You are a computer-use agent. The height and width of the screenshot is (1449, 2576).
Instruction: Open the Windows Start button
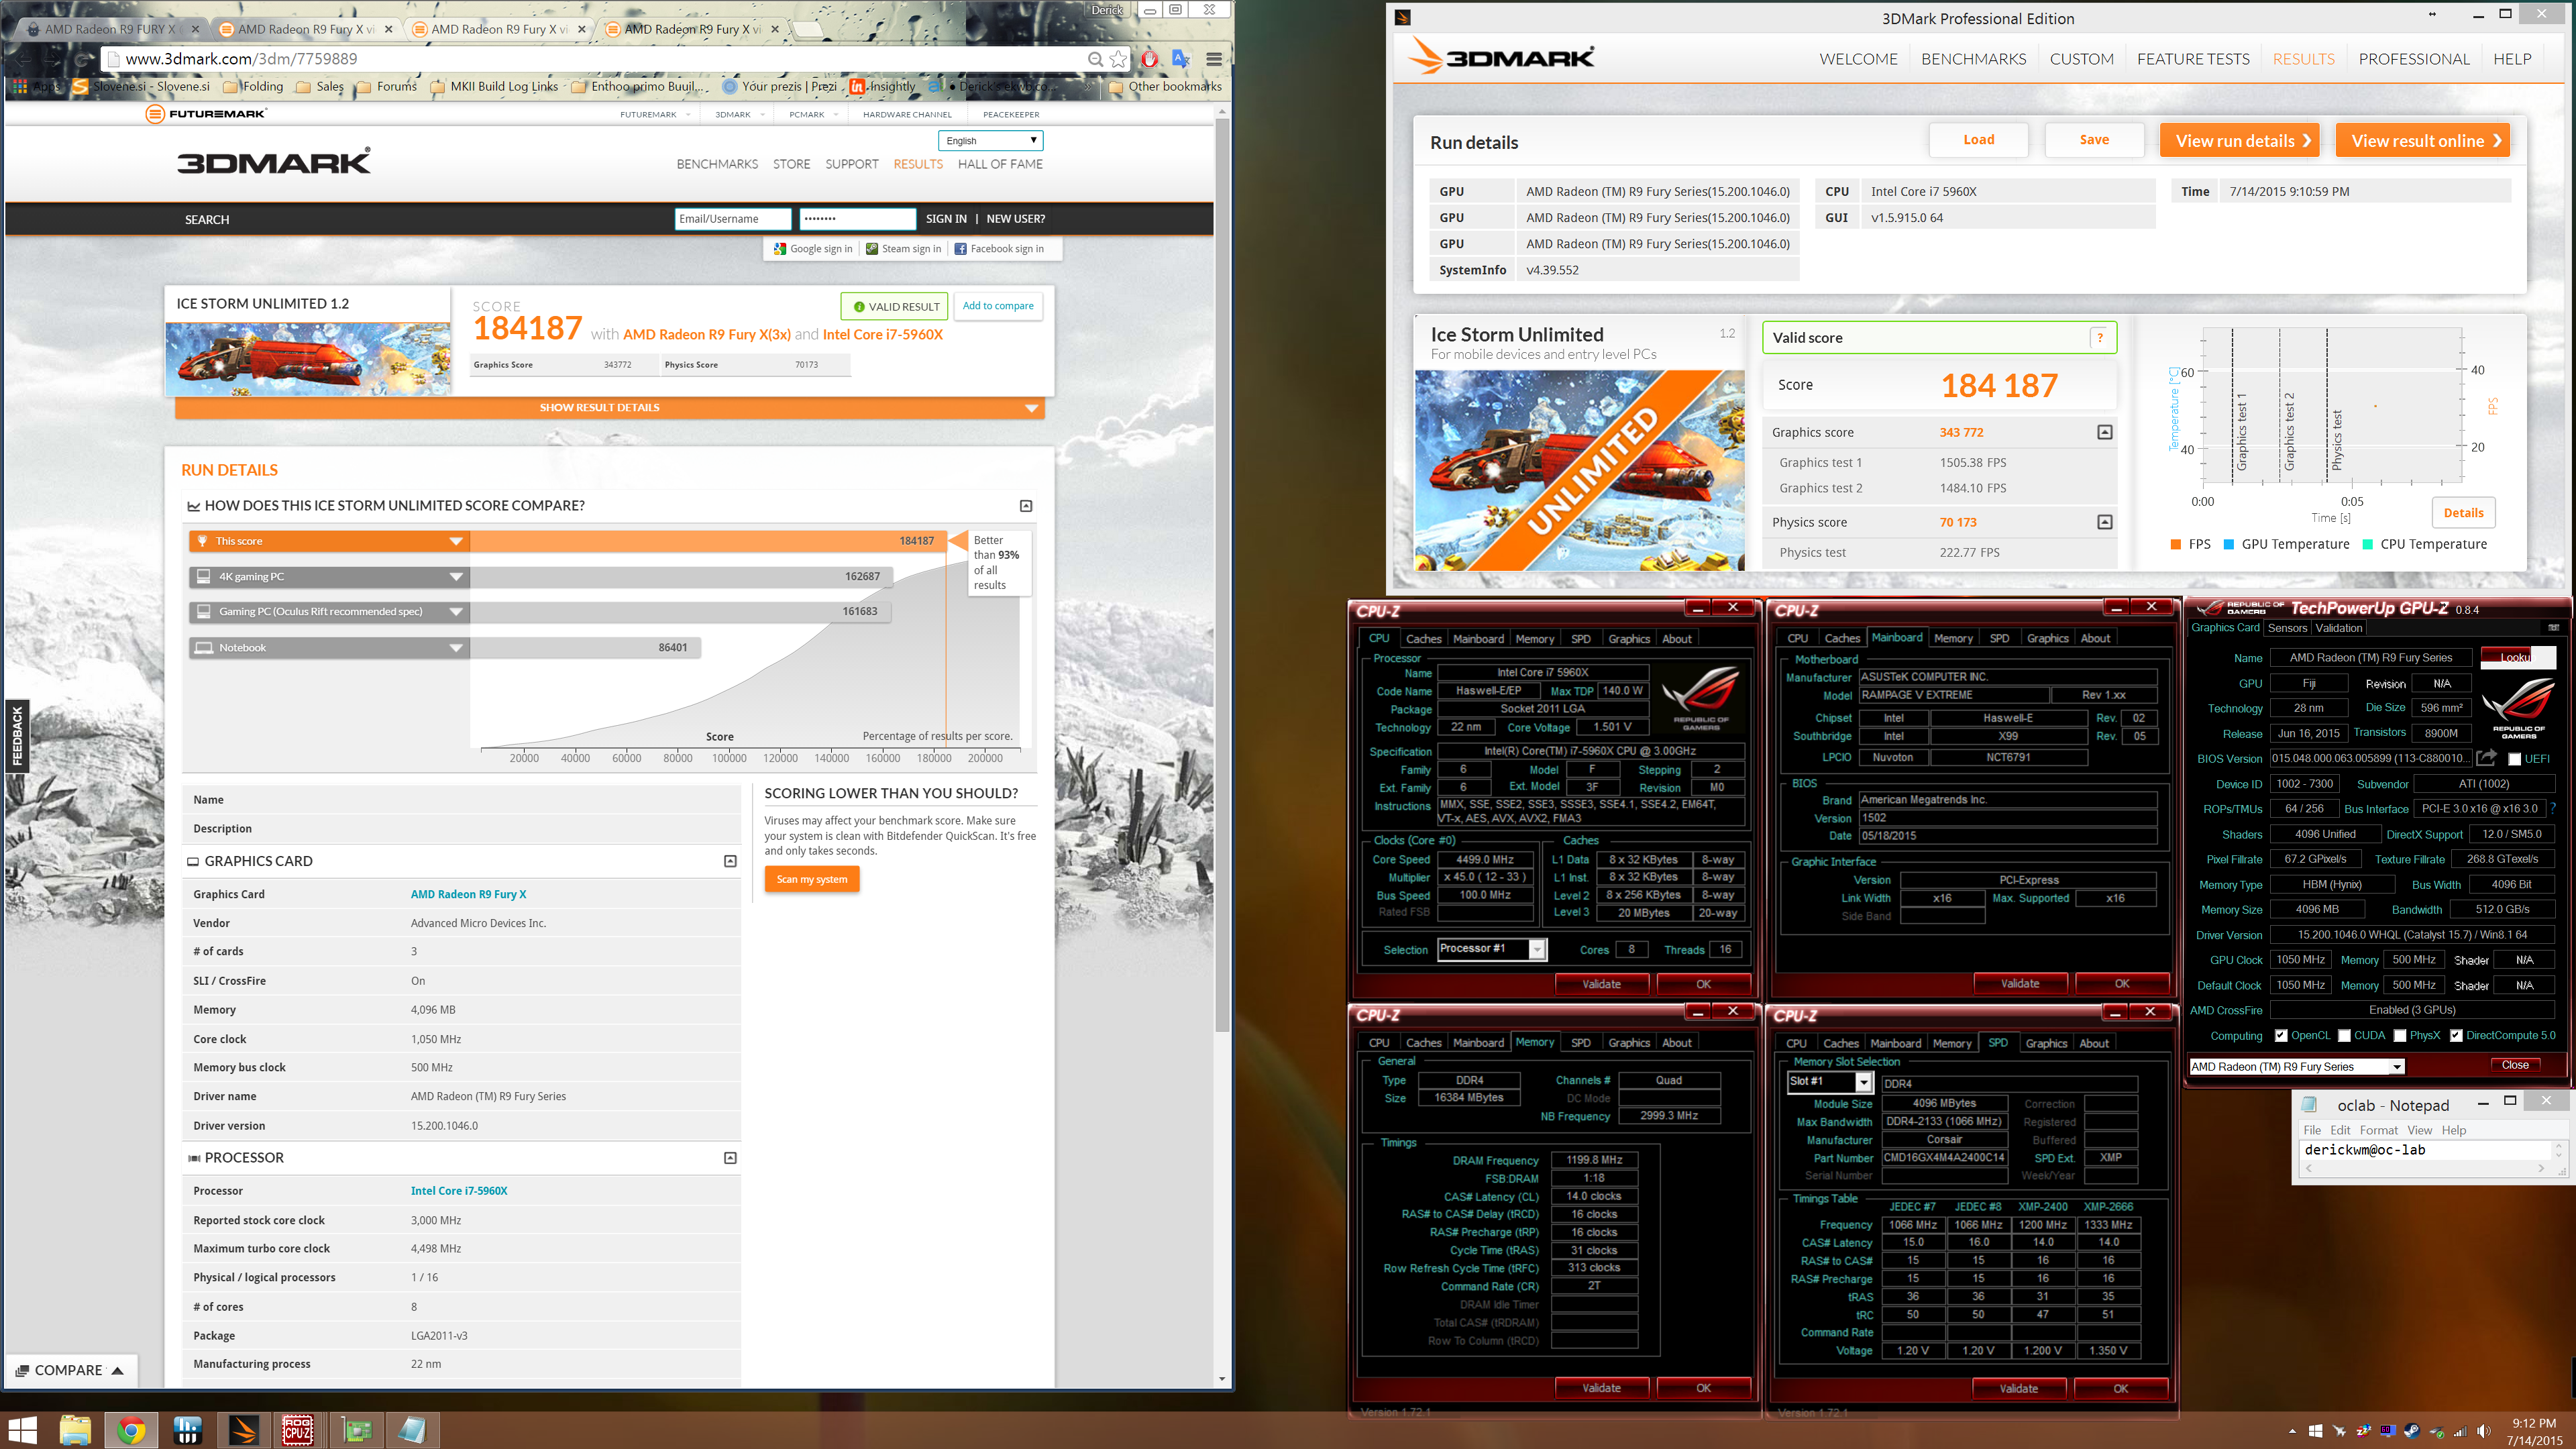pyautogui.click(x=22, y=1430)
